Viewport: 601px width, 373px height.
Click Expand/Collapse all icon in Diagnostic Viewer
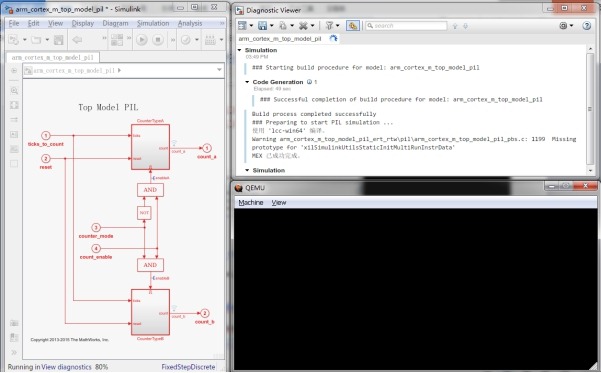click(242, 26)
